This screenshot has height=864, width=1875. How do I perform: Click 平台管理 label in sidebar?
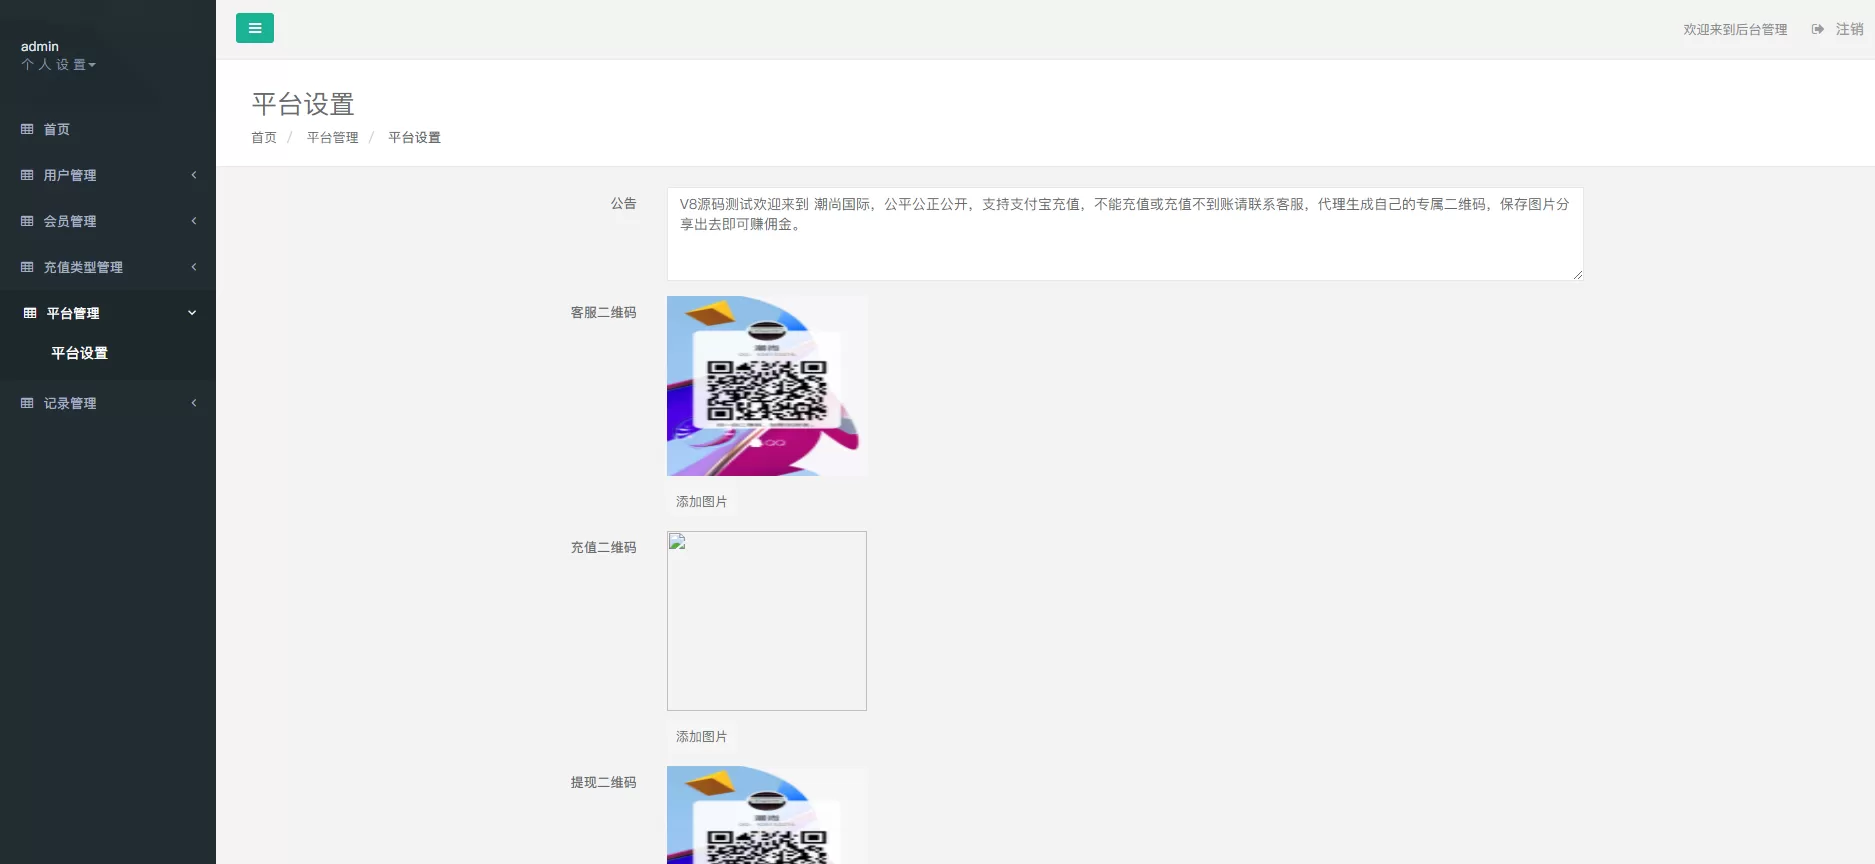click(x=73, y=313)
